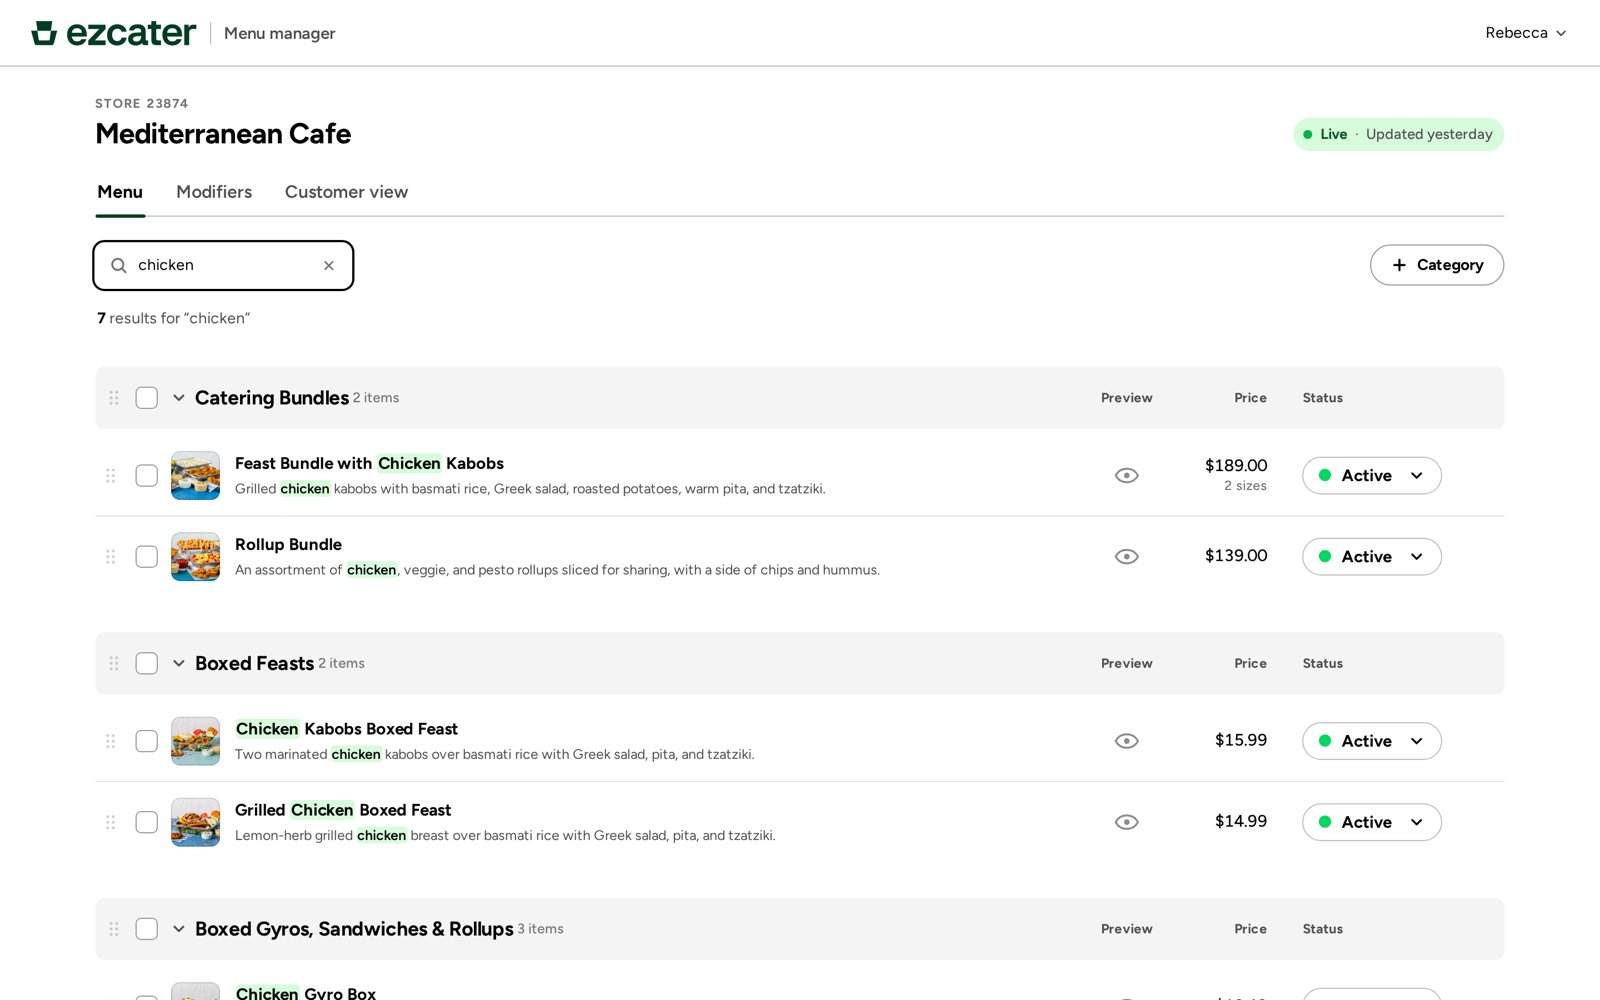The width and height of the screenshot is (1600, 1000).
Task: Click the search magnifier icon
Action: [x=119, y=265]
